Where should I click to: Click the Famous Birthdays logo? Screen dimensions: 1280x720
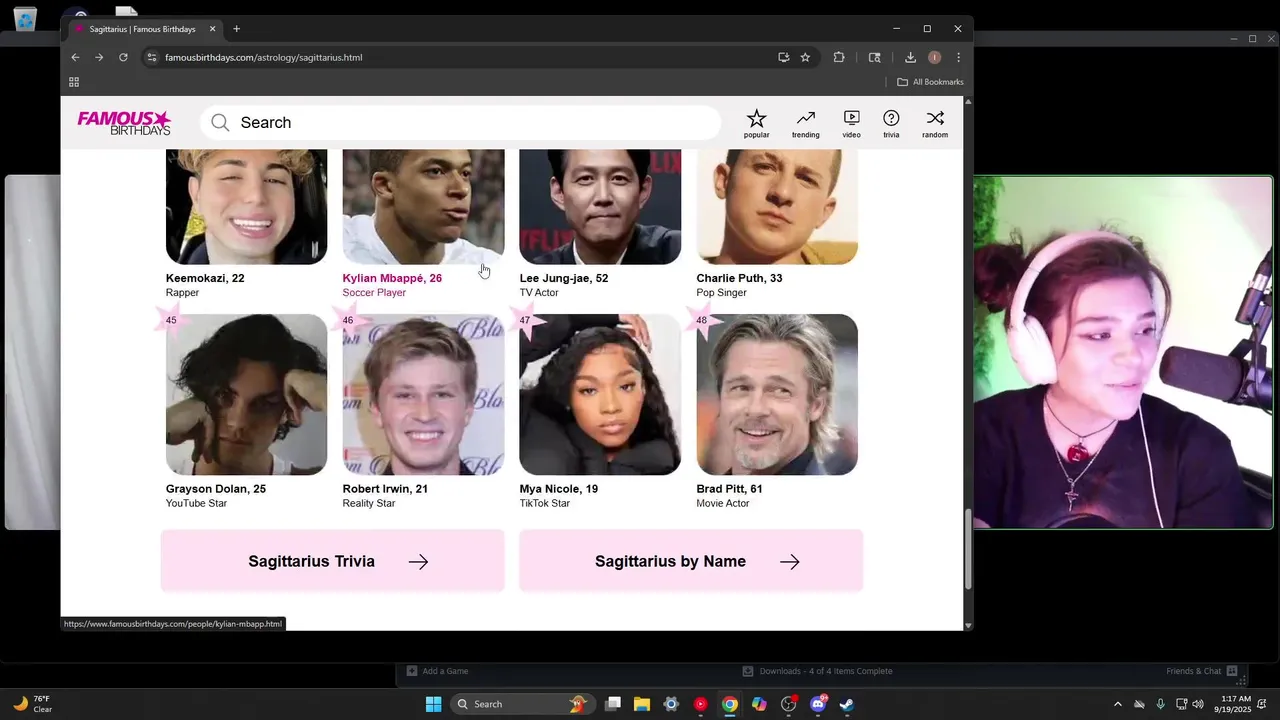(x=125, y=122)
